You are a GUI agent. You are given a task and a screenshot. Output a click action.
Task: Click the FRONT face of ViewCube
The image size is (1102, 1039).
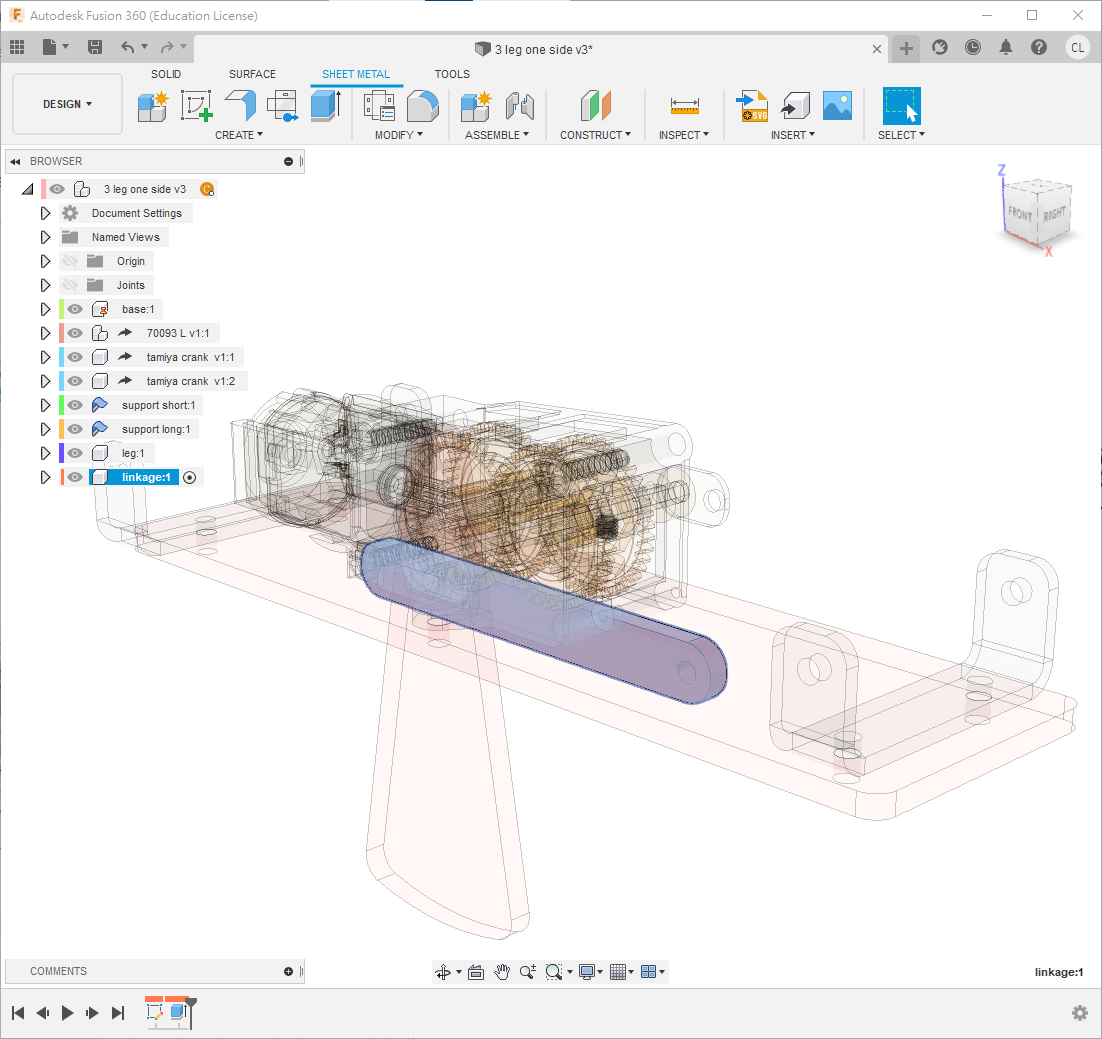[x=1020, y=214]
